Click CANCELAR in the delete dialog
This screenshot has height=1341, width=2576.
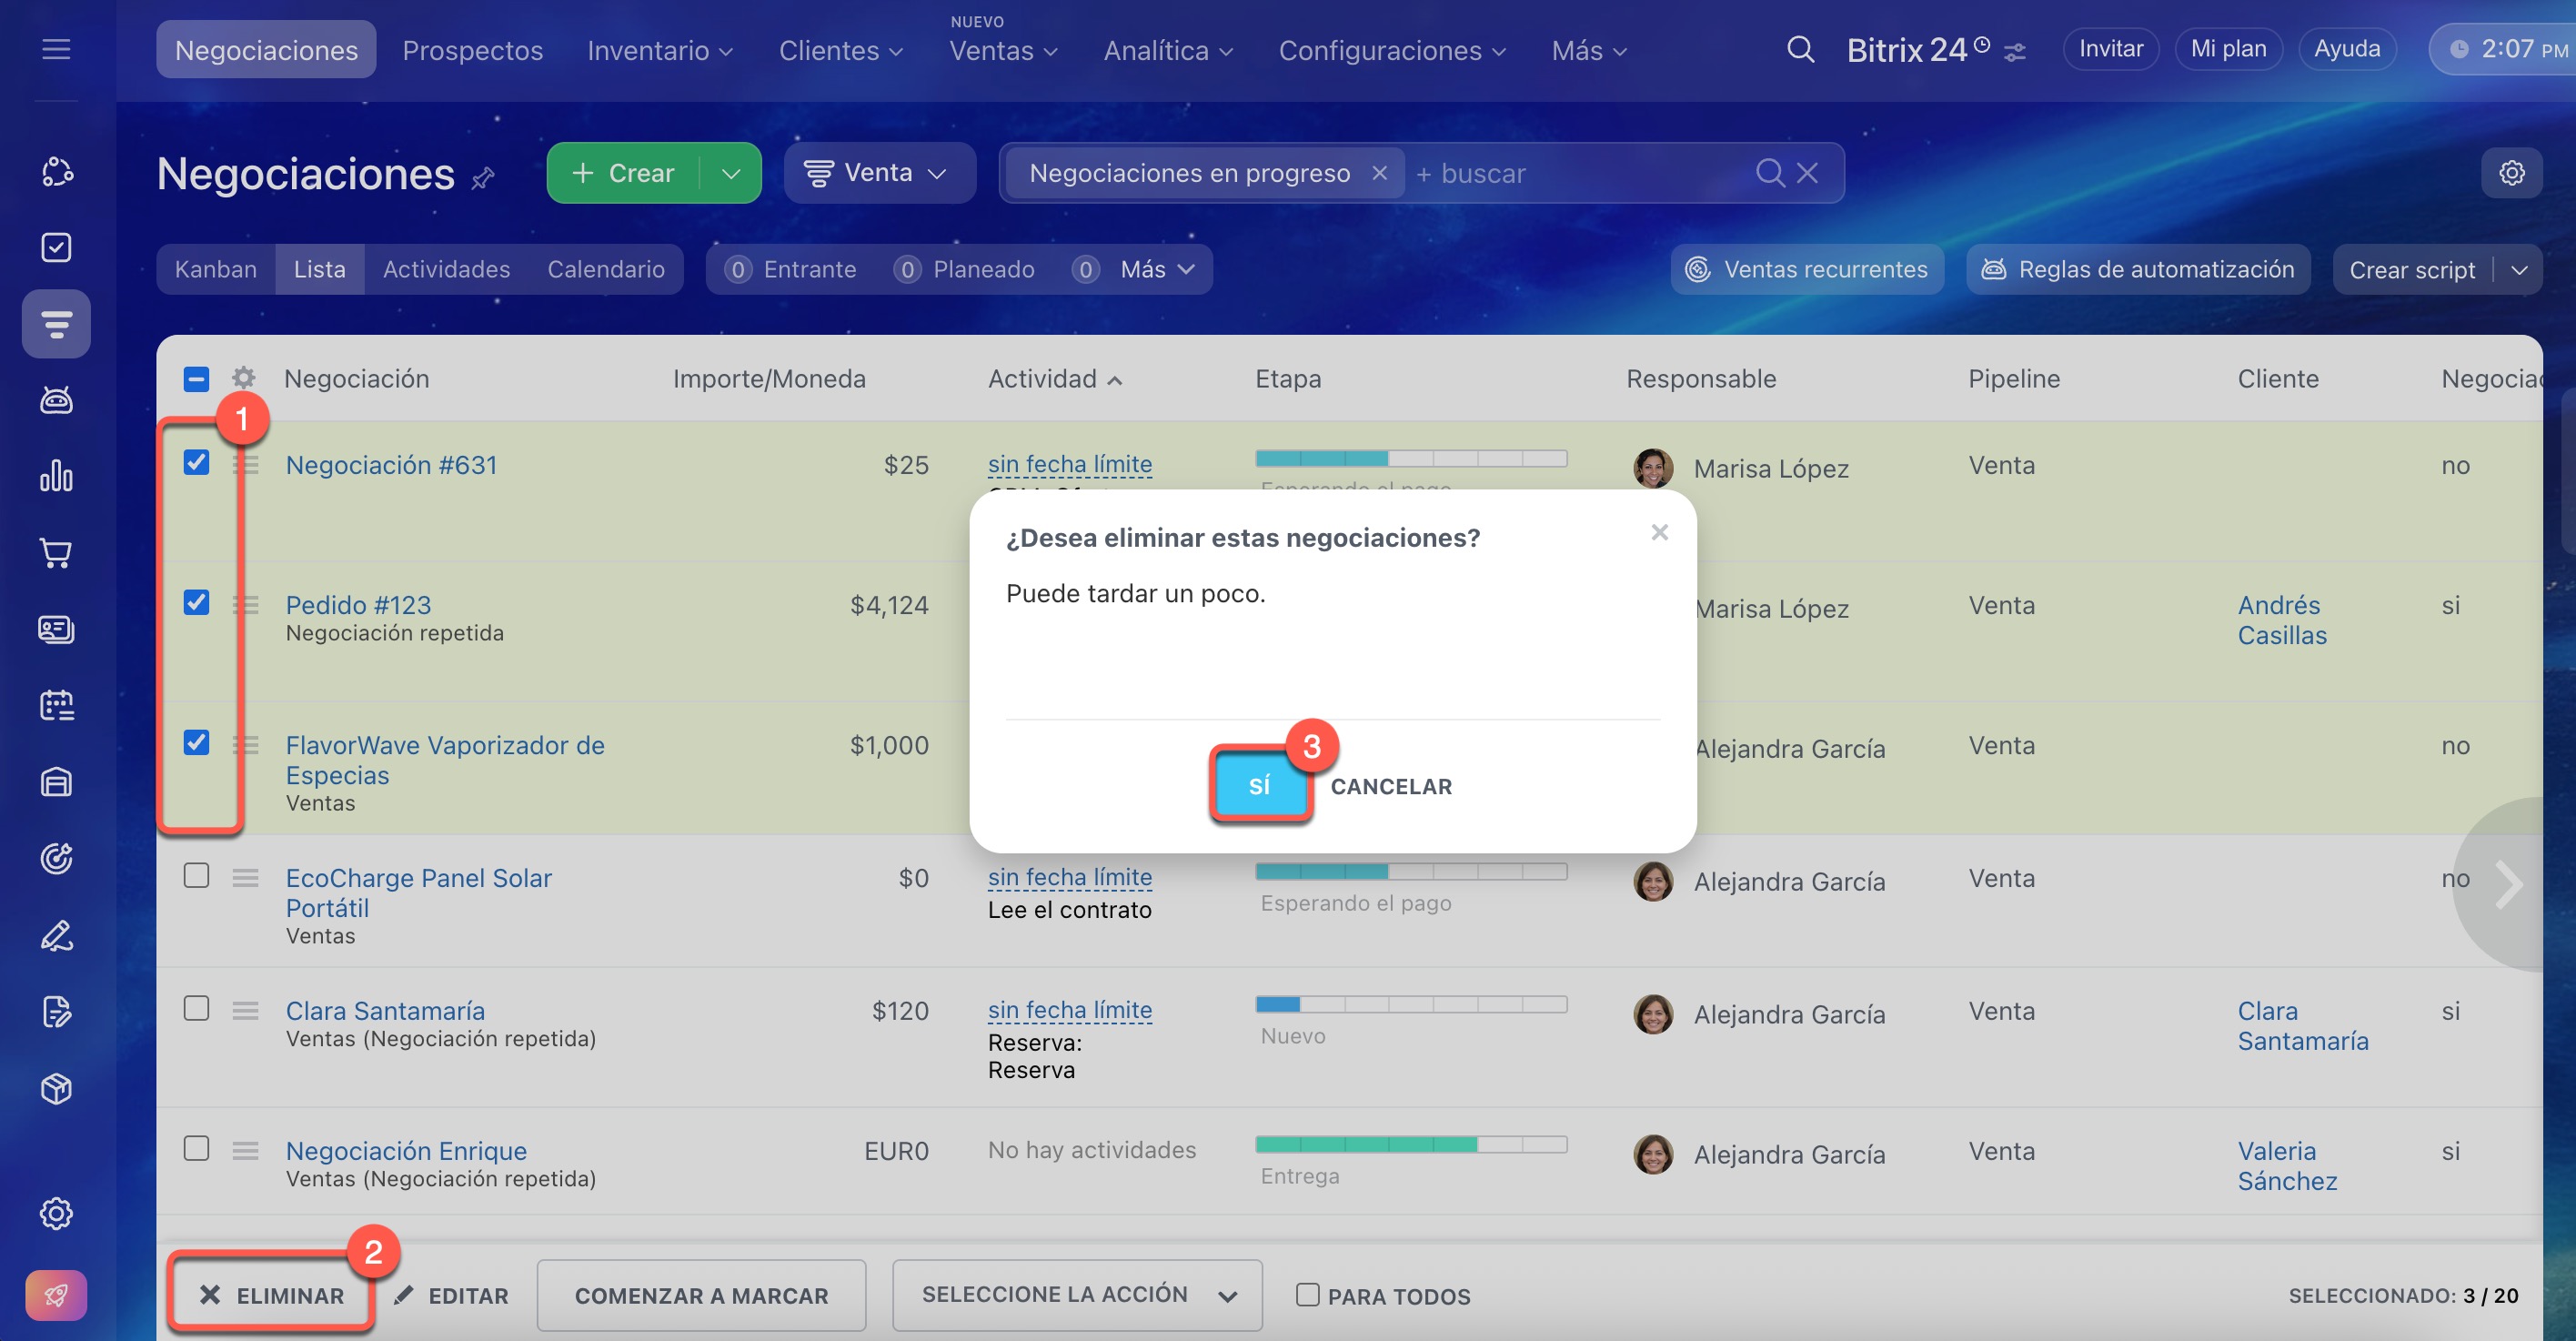pos(1390,786)
